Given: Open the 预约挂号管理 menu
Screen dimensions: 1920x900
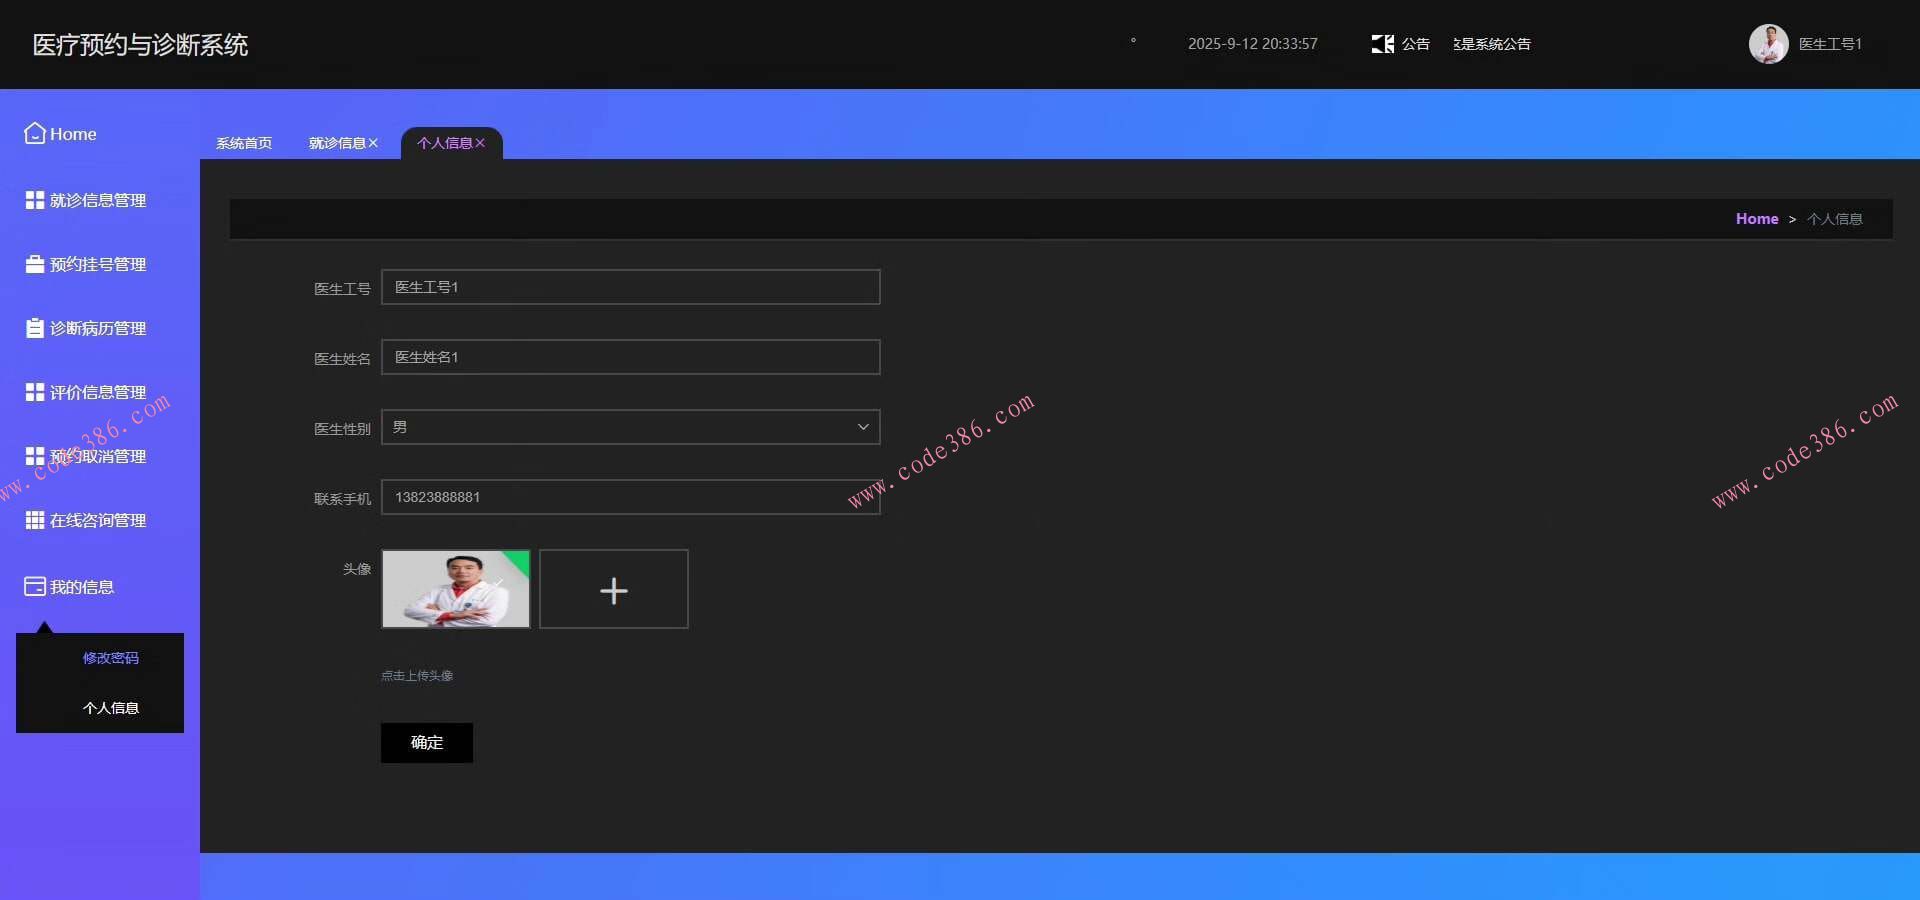Looking at the screenshot, I should coord(98,264).
